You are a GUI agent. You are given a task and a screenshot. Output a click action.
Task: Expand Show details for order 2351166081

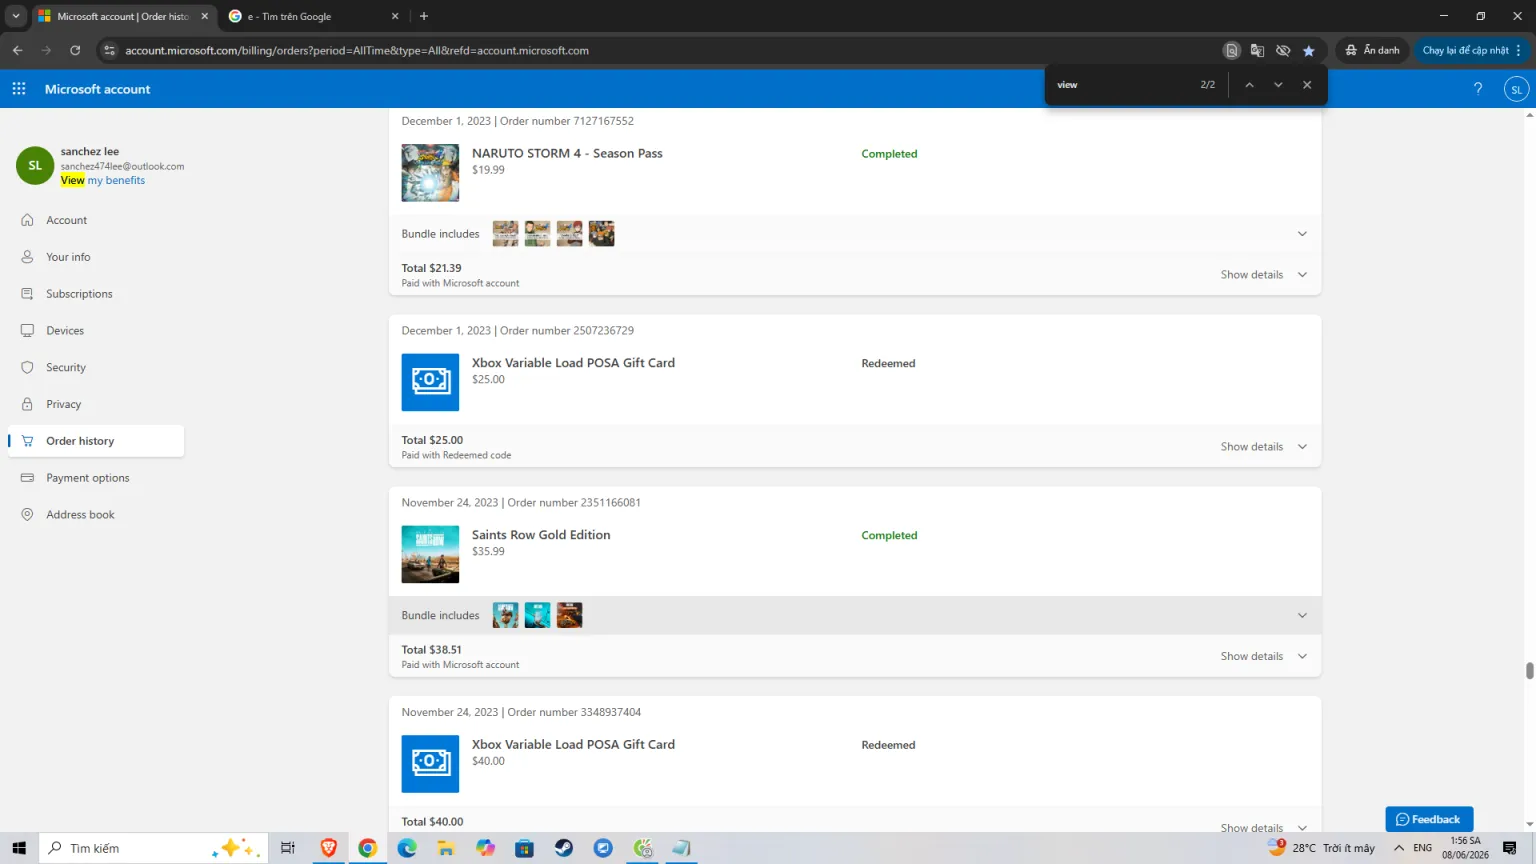click(x=1263, y=657)
